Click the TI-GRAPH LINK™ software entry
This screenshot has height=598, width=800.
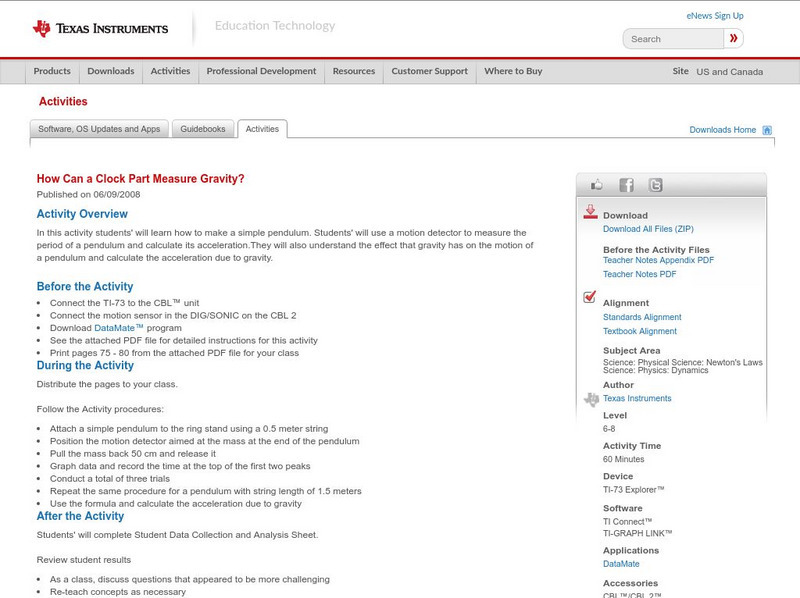point(638,533)
